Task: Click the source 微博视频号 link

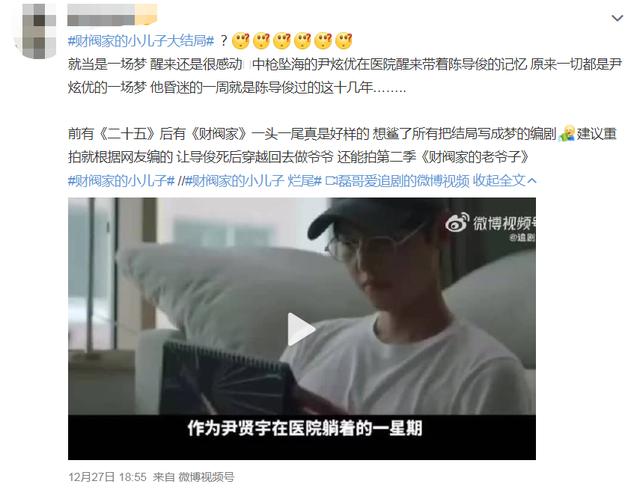Action: pos(206,477)
